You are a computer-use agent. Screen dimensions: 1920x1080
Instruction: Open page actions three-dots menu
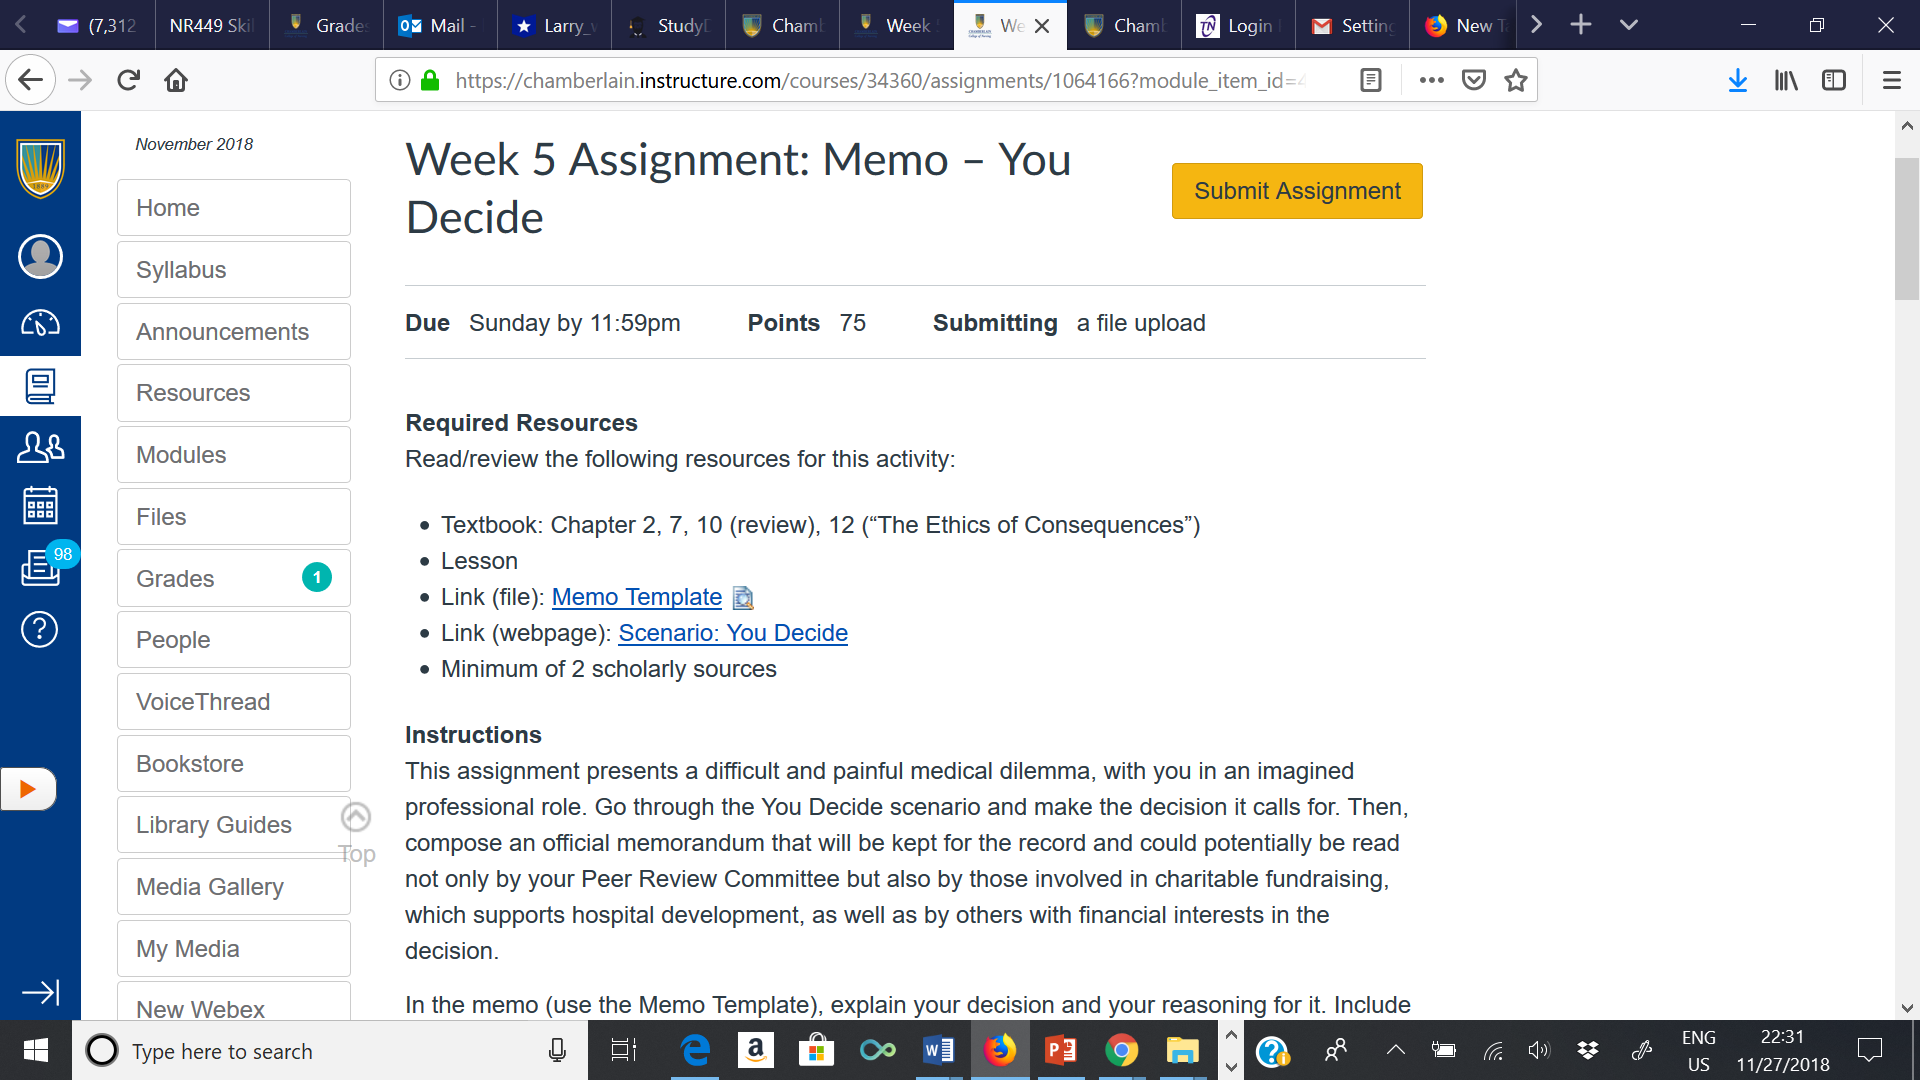click(1431, 81)
